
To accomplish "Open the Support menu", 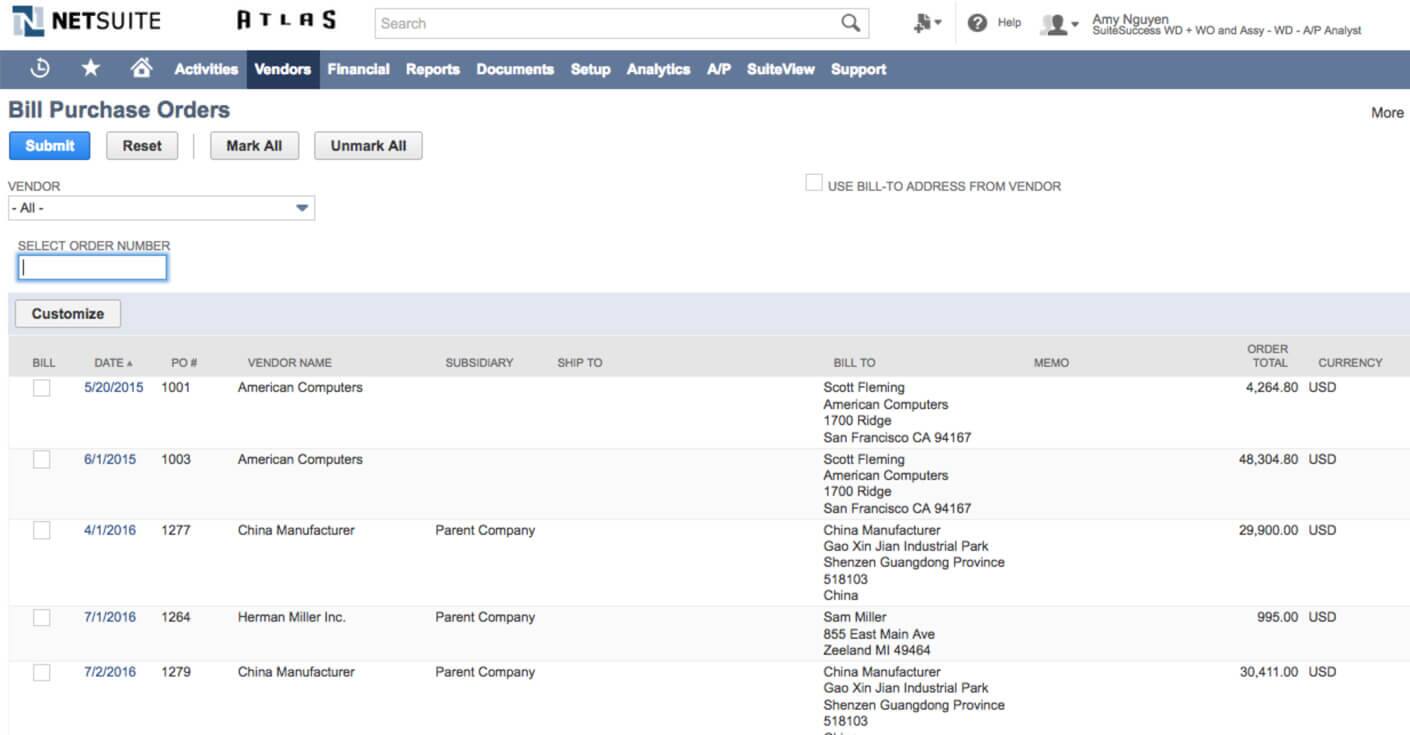I will (859, 69).
